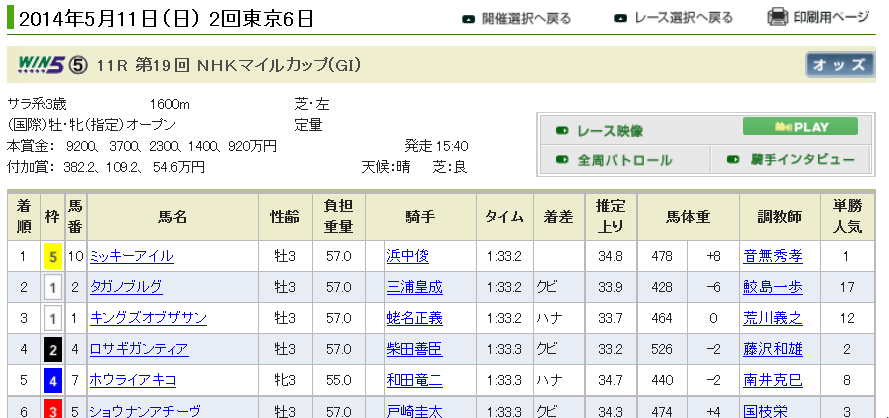Open jockey 柴田善臣 page
Screen dimensions: 889x418
(x=414, y=349)
